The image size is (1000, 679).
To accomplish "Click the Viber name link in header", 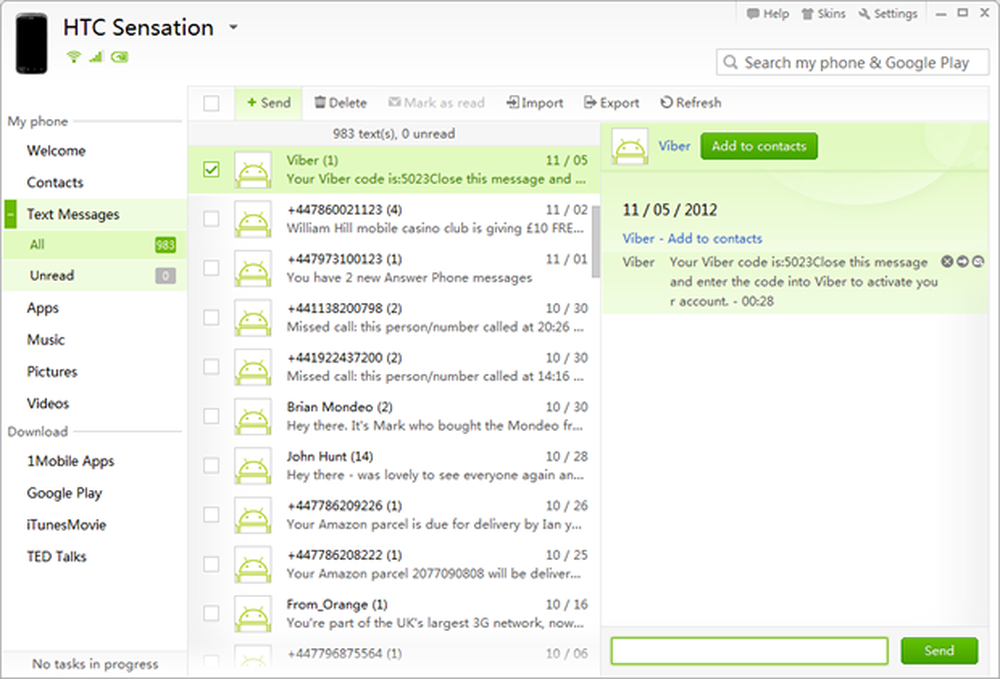I will click(674, 146).
